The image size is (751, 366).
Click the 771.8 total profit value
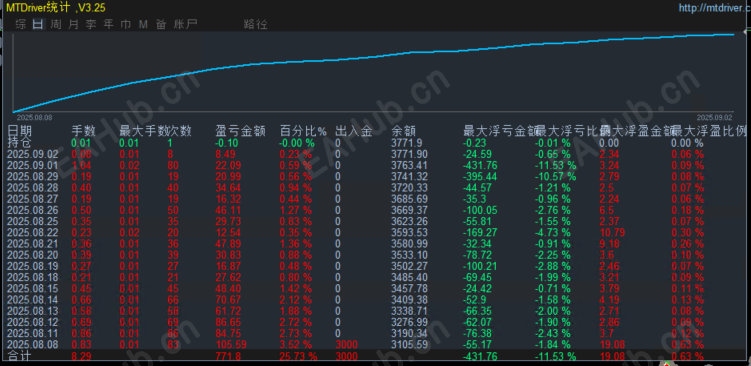click(228, 356)
